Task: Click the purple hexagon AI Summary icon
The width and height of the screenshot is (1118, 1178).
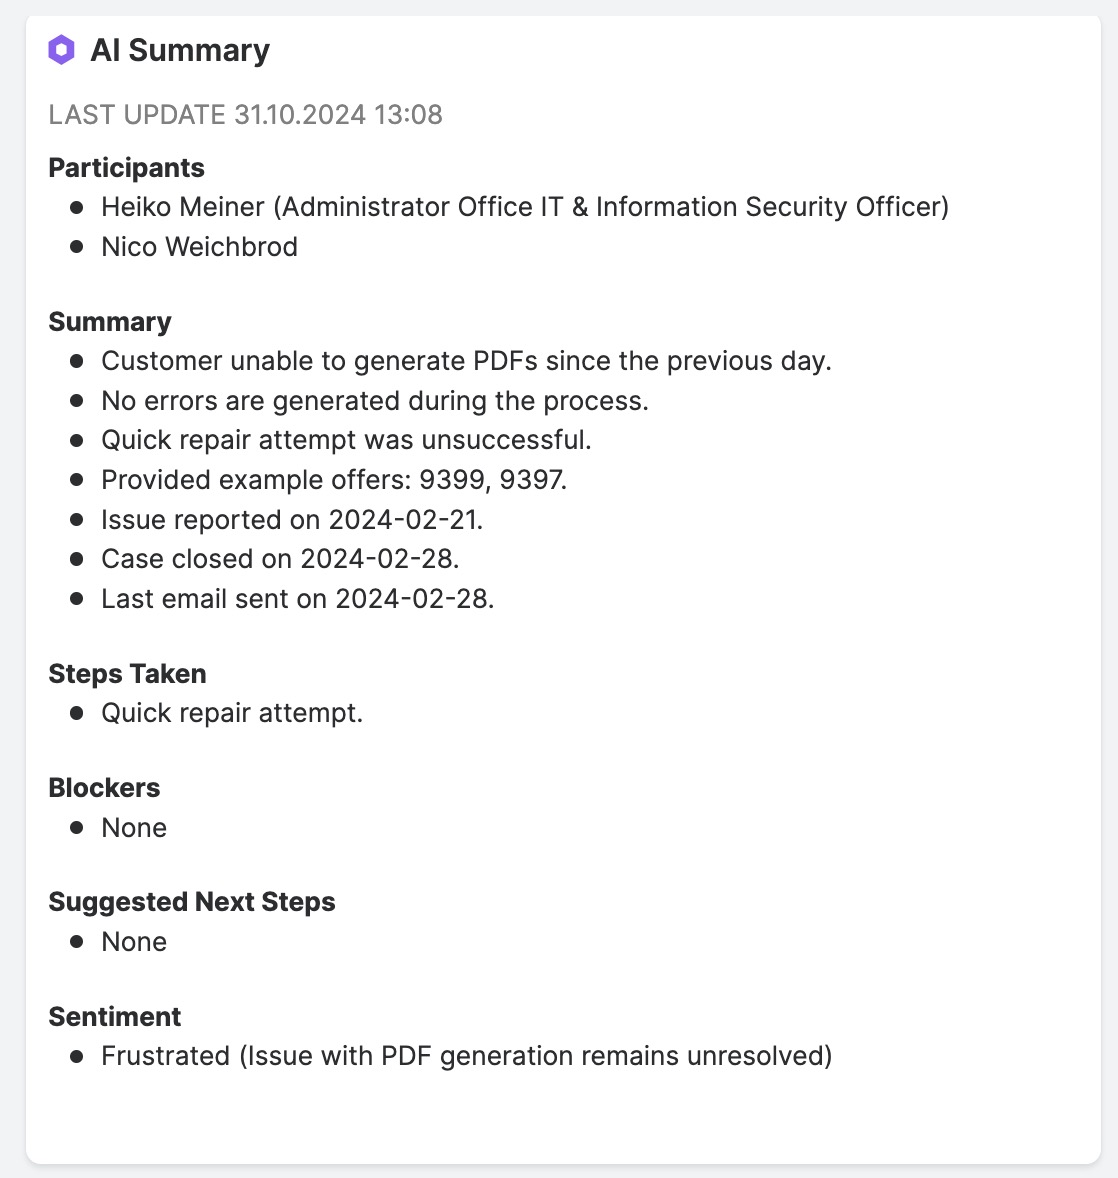Action: click(x=61, y=50)
